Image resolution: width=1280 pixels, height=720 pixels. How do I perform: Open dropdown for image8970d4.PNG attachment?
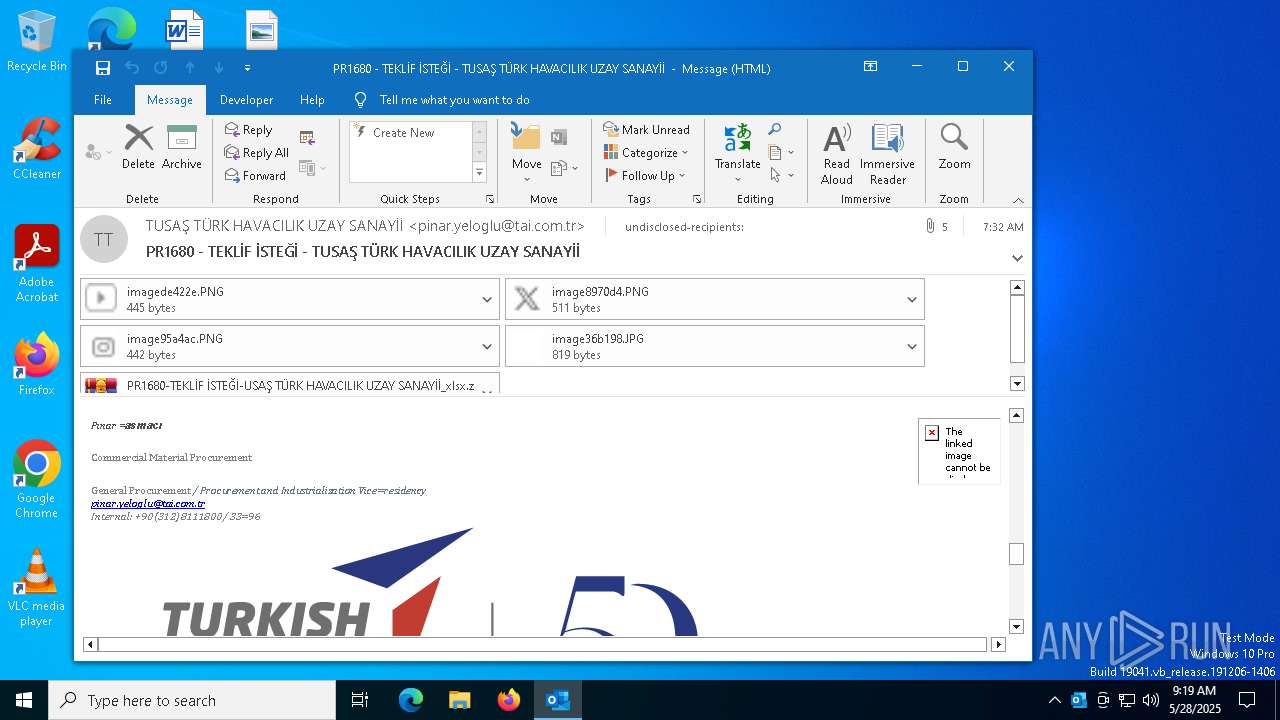[x=912, y=299]
